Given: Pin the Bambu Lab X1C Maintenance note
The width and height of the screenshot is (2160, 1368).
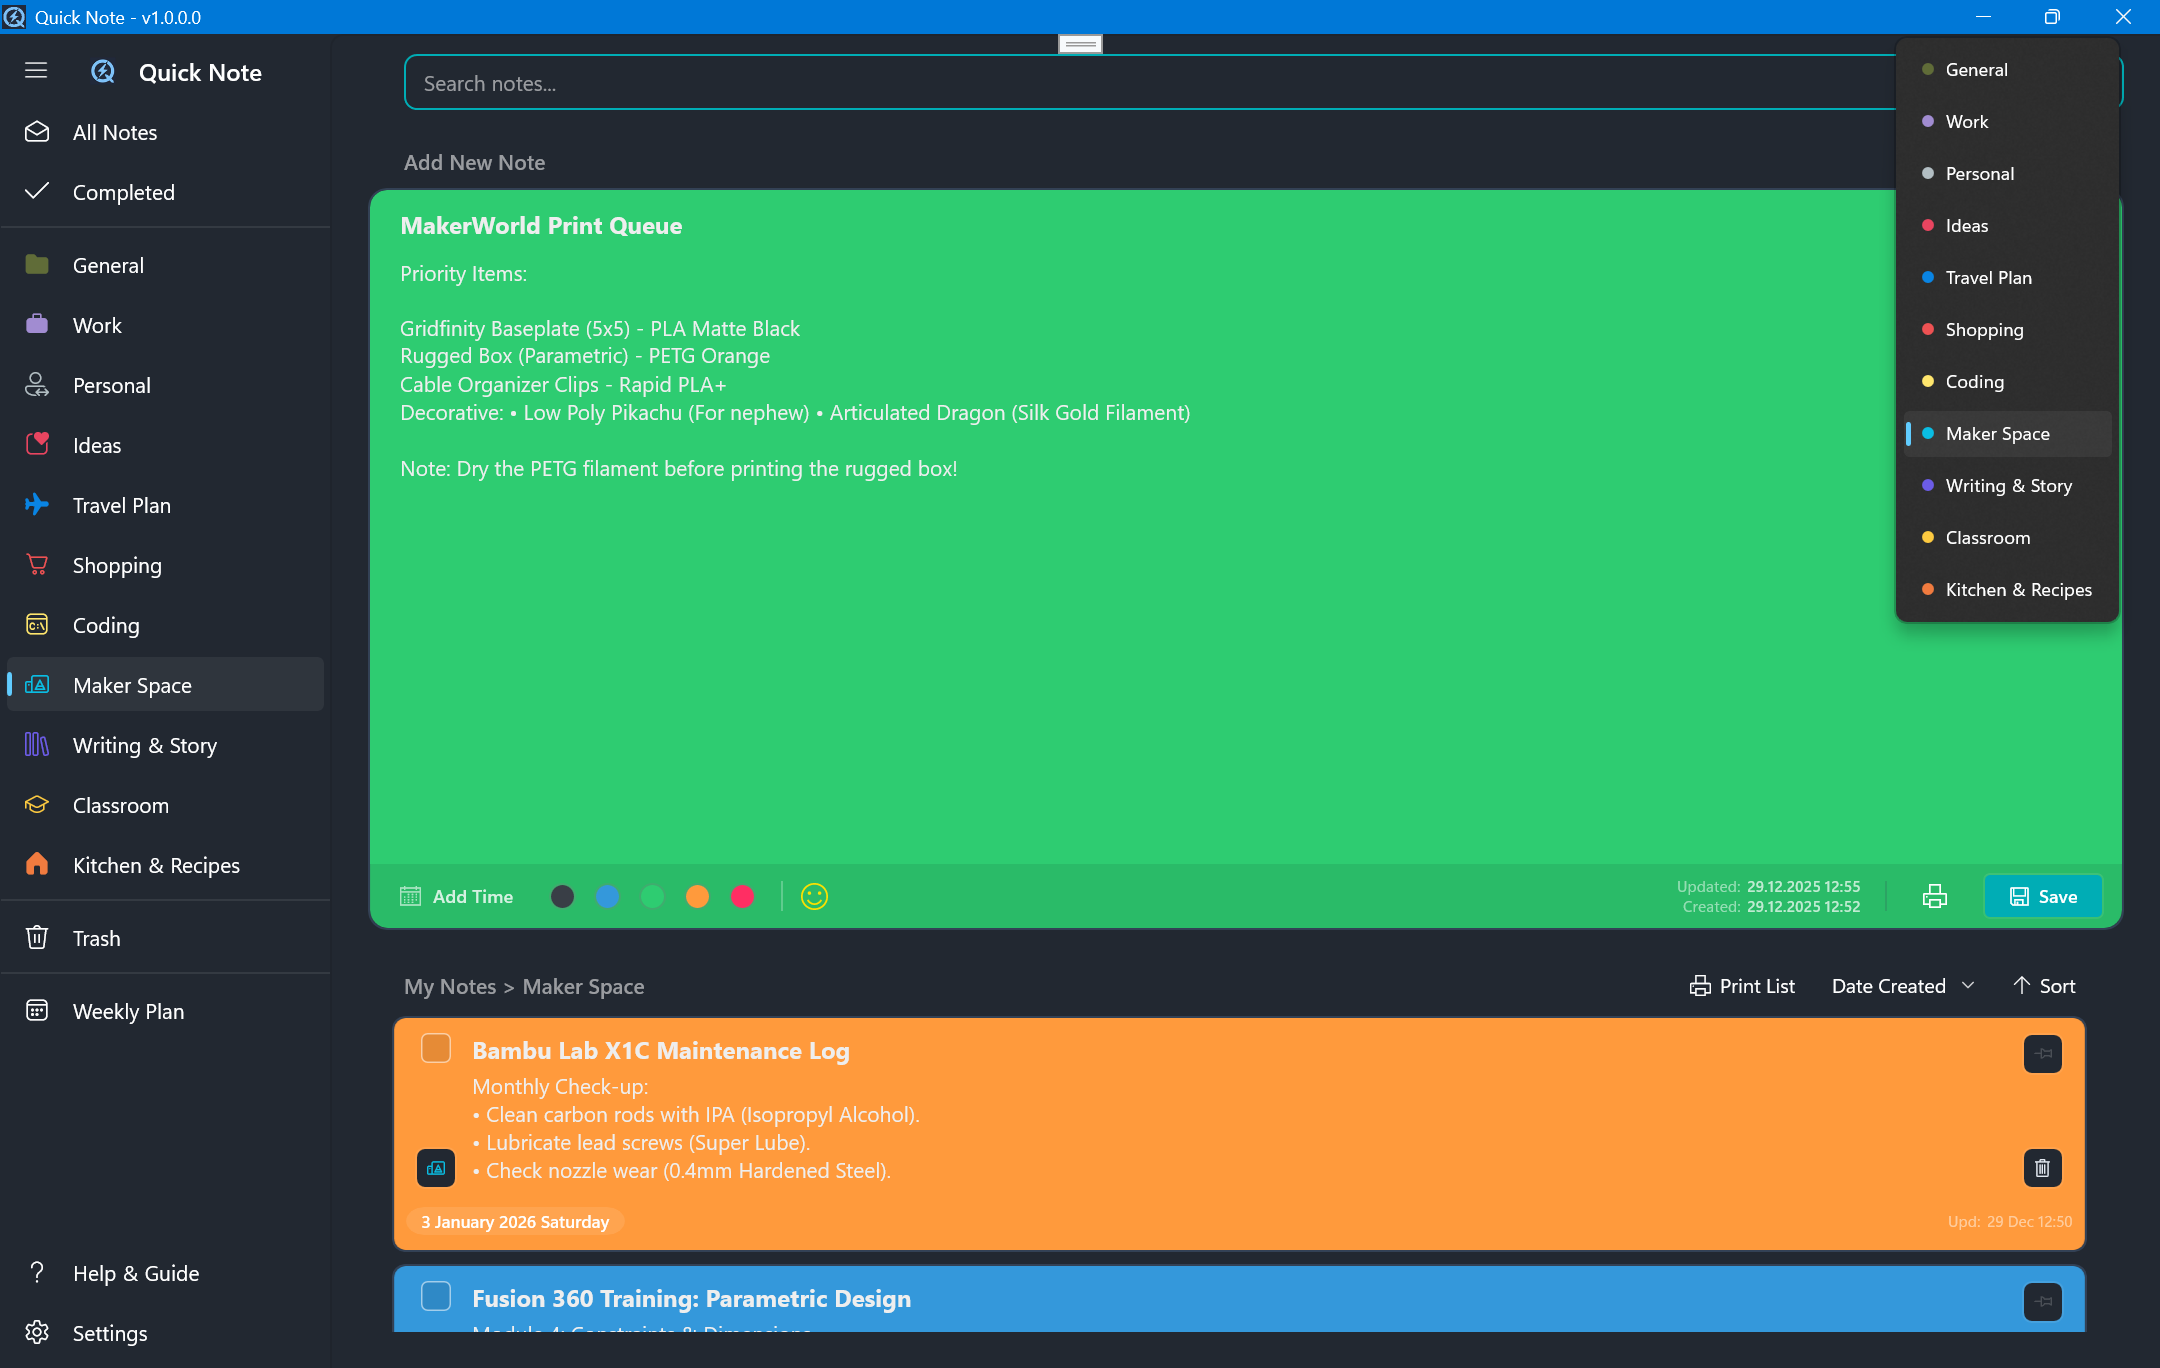Looking at the screenshot, I should coord(2042,1053).
